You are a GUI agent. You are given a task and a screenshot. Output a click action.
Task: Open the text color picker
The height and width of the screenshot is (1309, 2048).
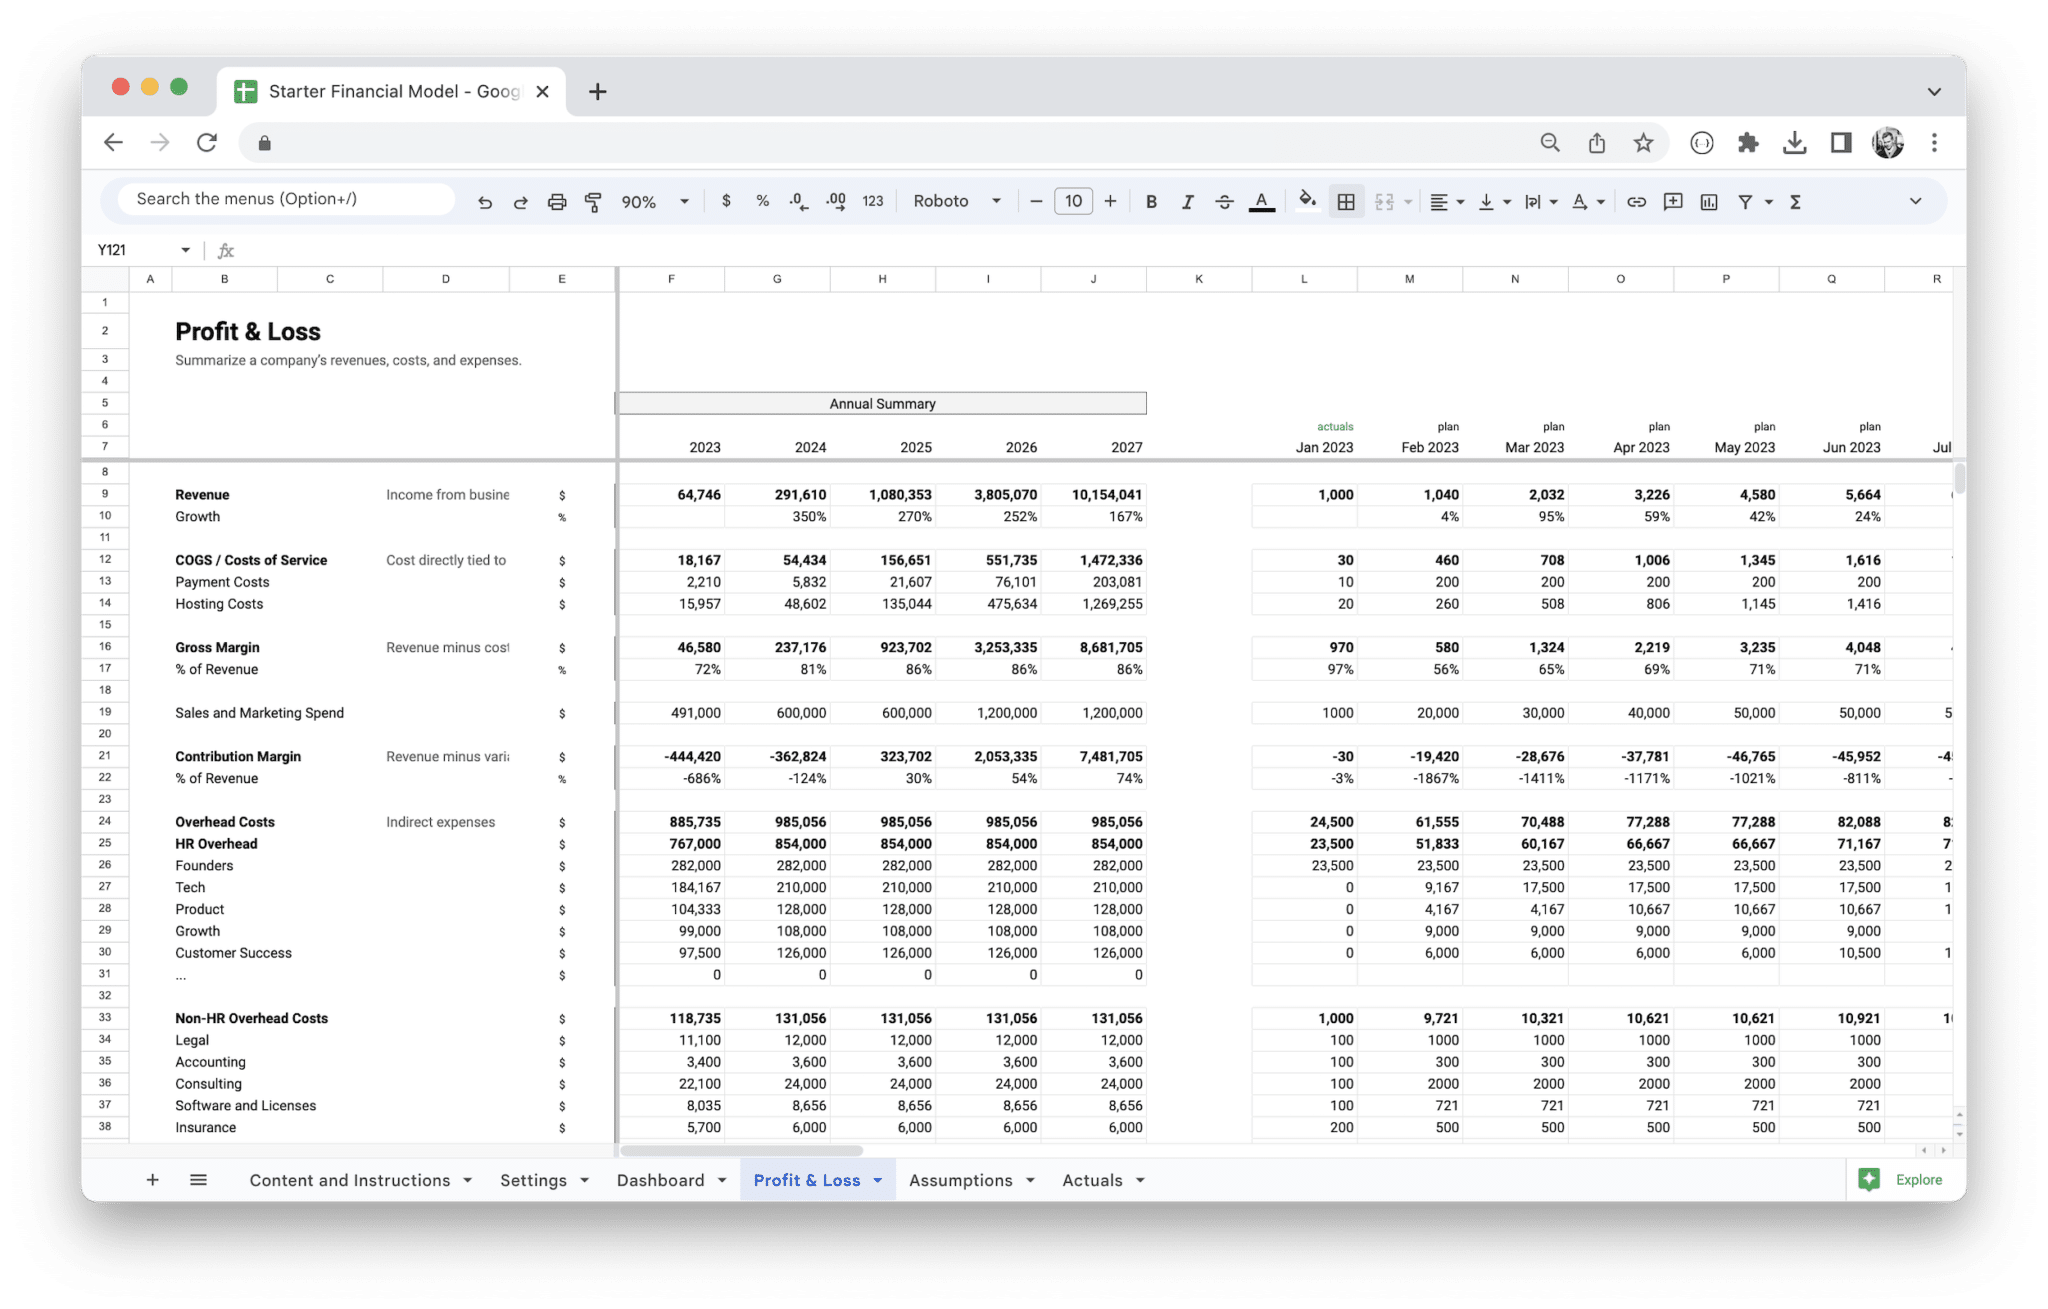1261,201
